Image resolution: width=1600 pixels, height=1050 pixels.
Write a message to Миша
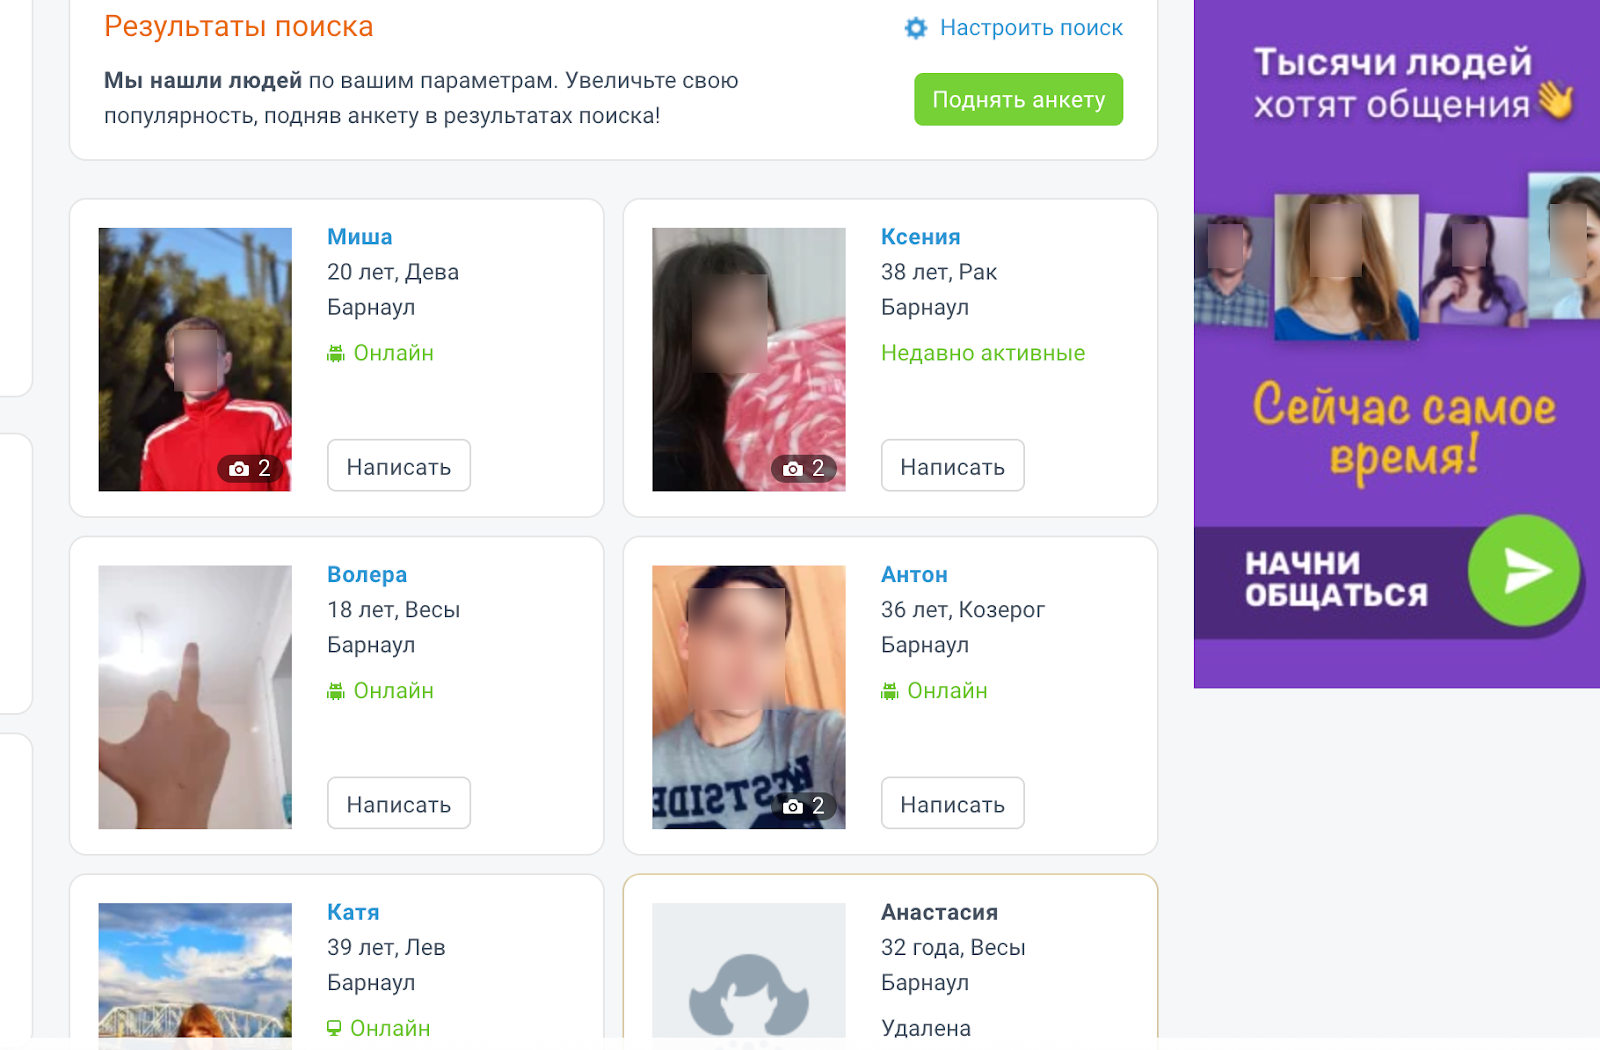(x=398, y=466)
